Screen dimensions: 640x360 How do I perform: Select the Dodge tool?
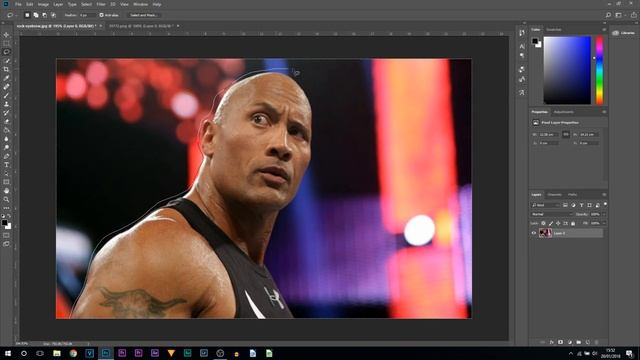[x=6, y=147]
